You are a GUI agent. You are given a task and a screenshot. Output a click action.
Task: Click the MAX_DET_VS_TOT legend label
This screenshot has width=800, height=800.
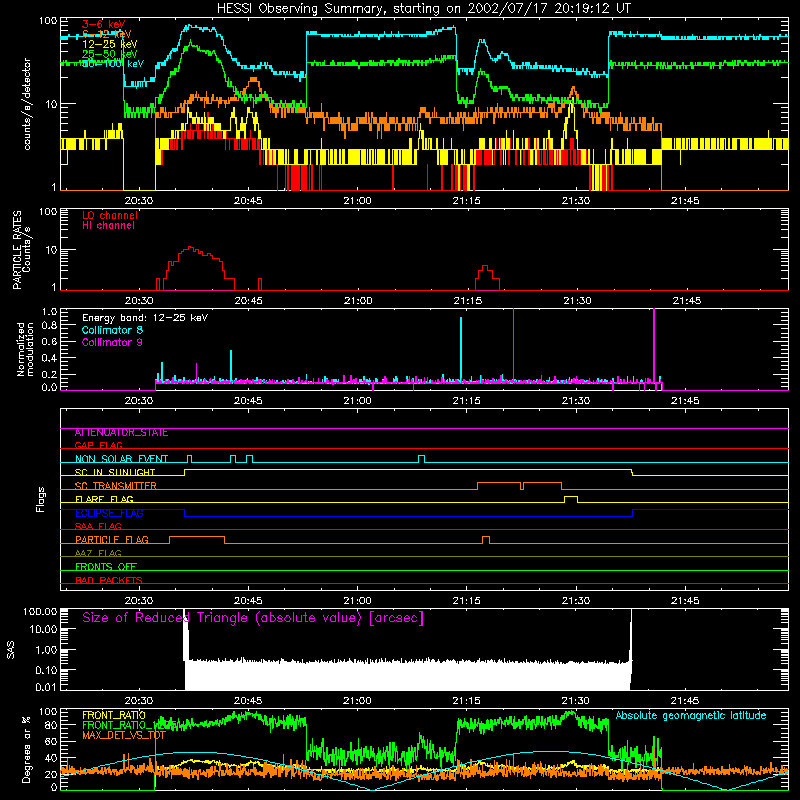(124, 735)
